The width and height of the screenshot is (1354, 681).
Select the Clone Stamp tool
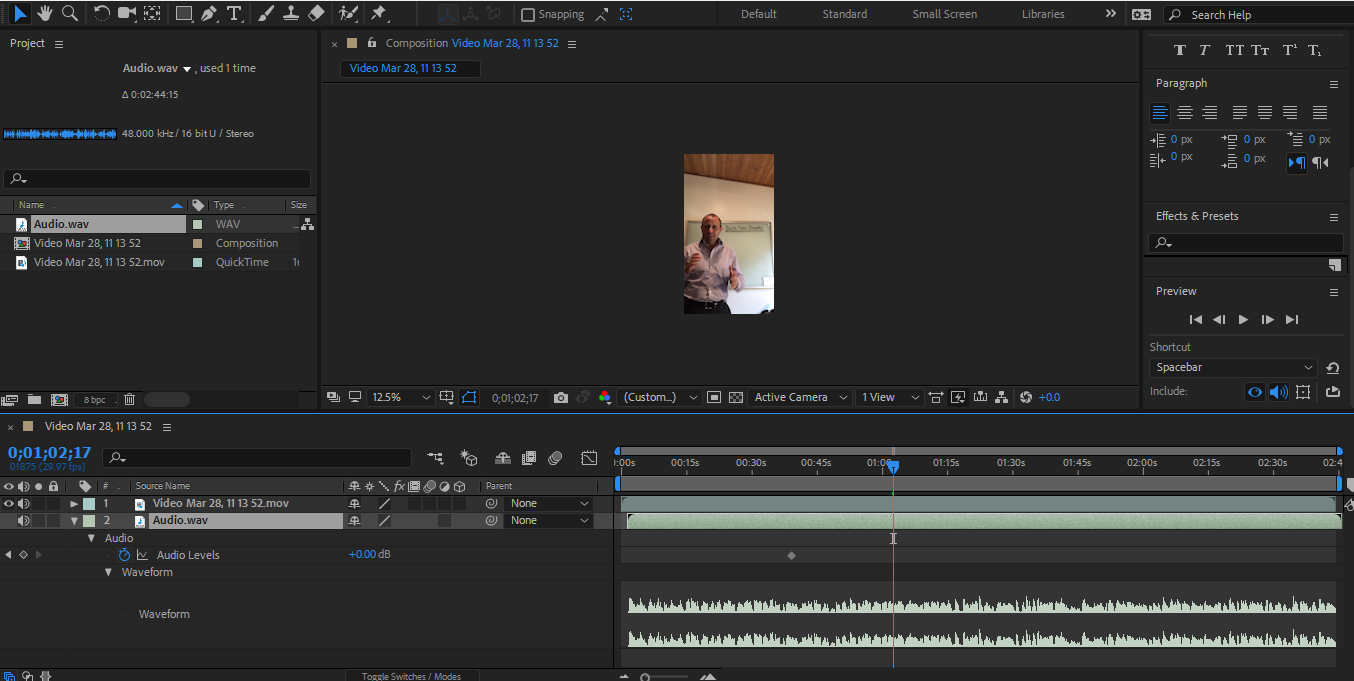(x=291, y=13)
